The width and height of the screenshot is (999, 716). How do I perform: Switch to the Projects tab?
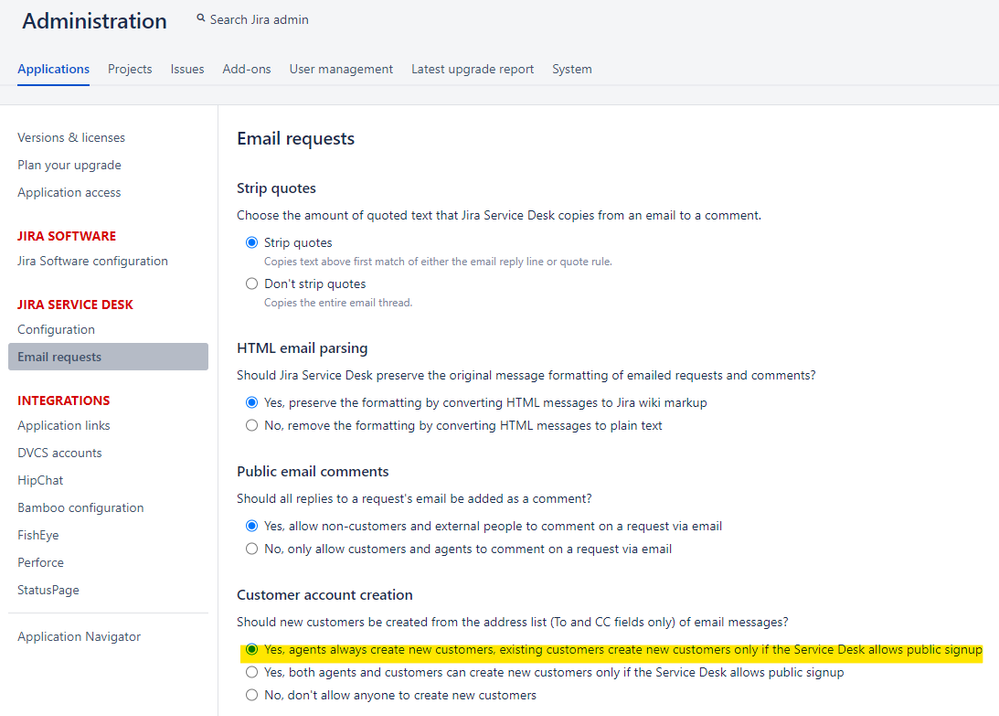tap(130, 69)
